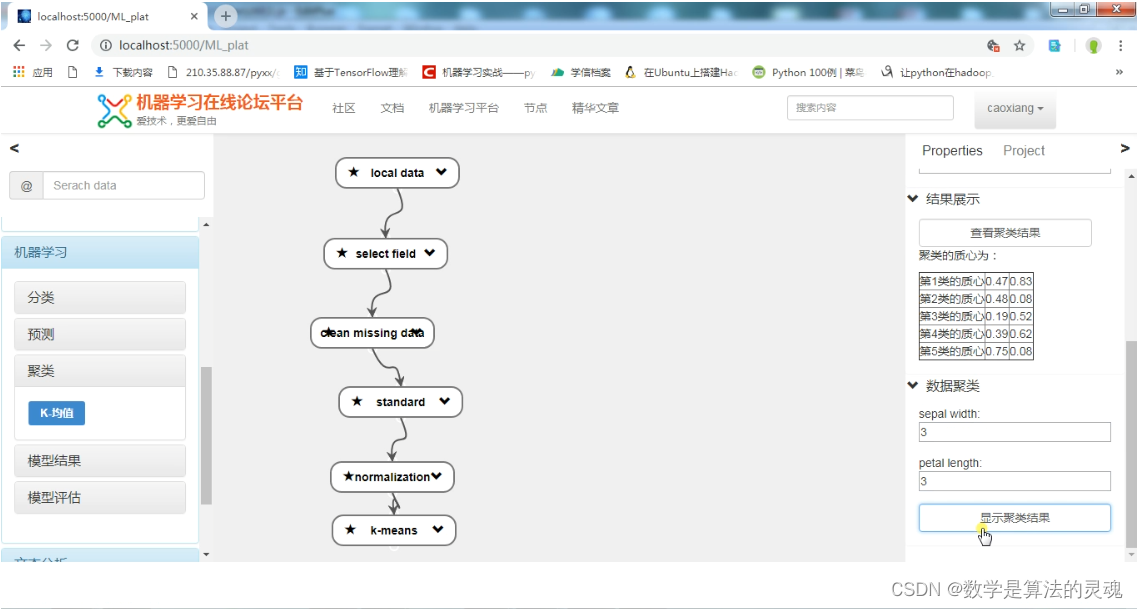Open the normalization node dropdown
This screenshot has width=1138, height=609.
coord(437,477)
